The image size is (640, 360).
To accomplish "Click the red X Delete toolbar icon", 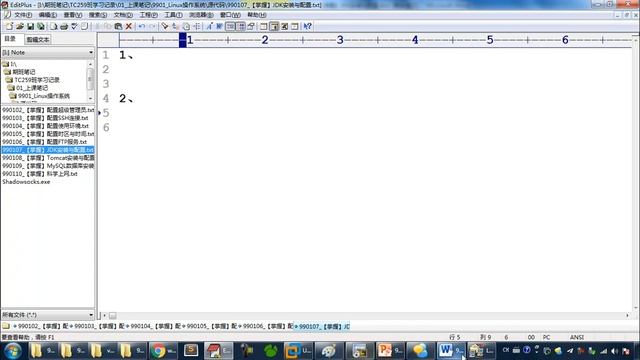I will [129, 26].
